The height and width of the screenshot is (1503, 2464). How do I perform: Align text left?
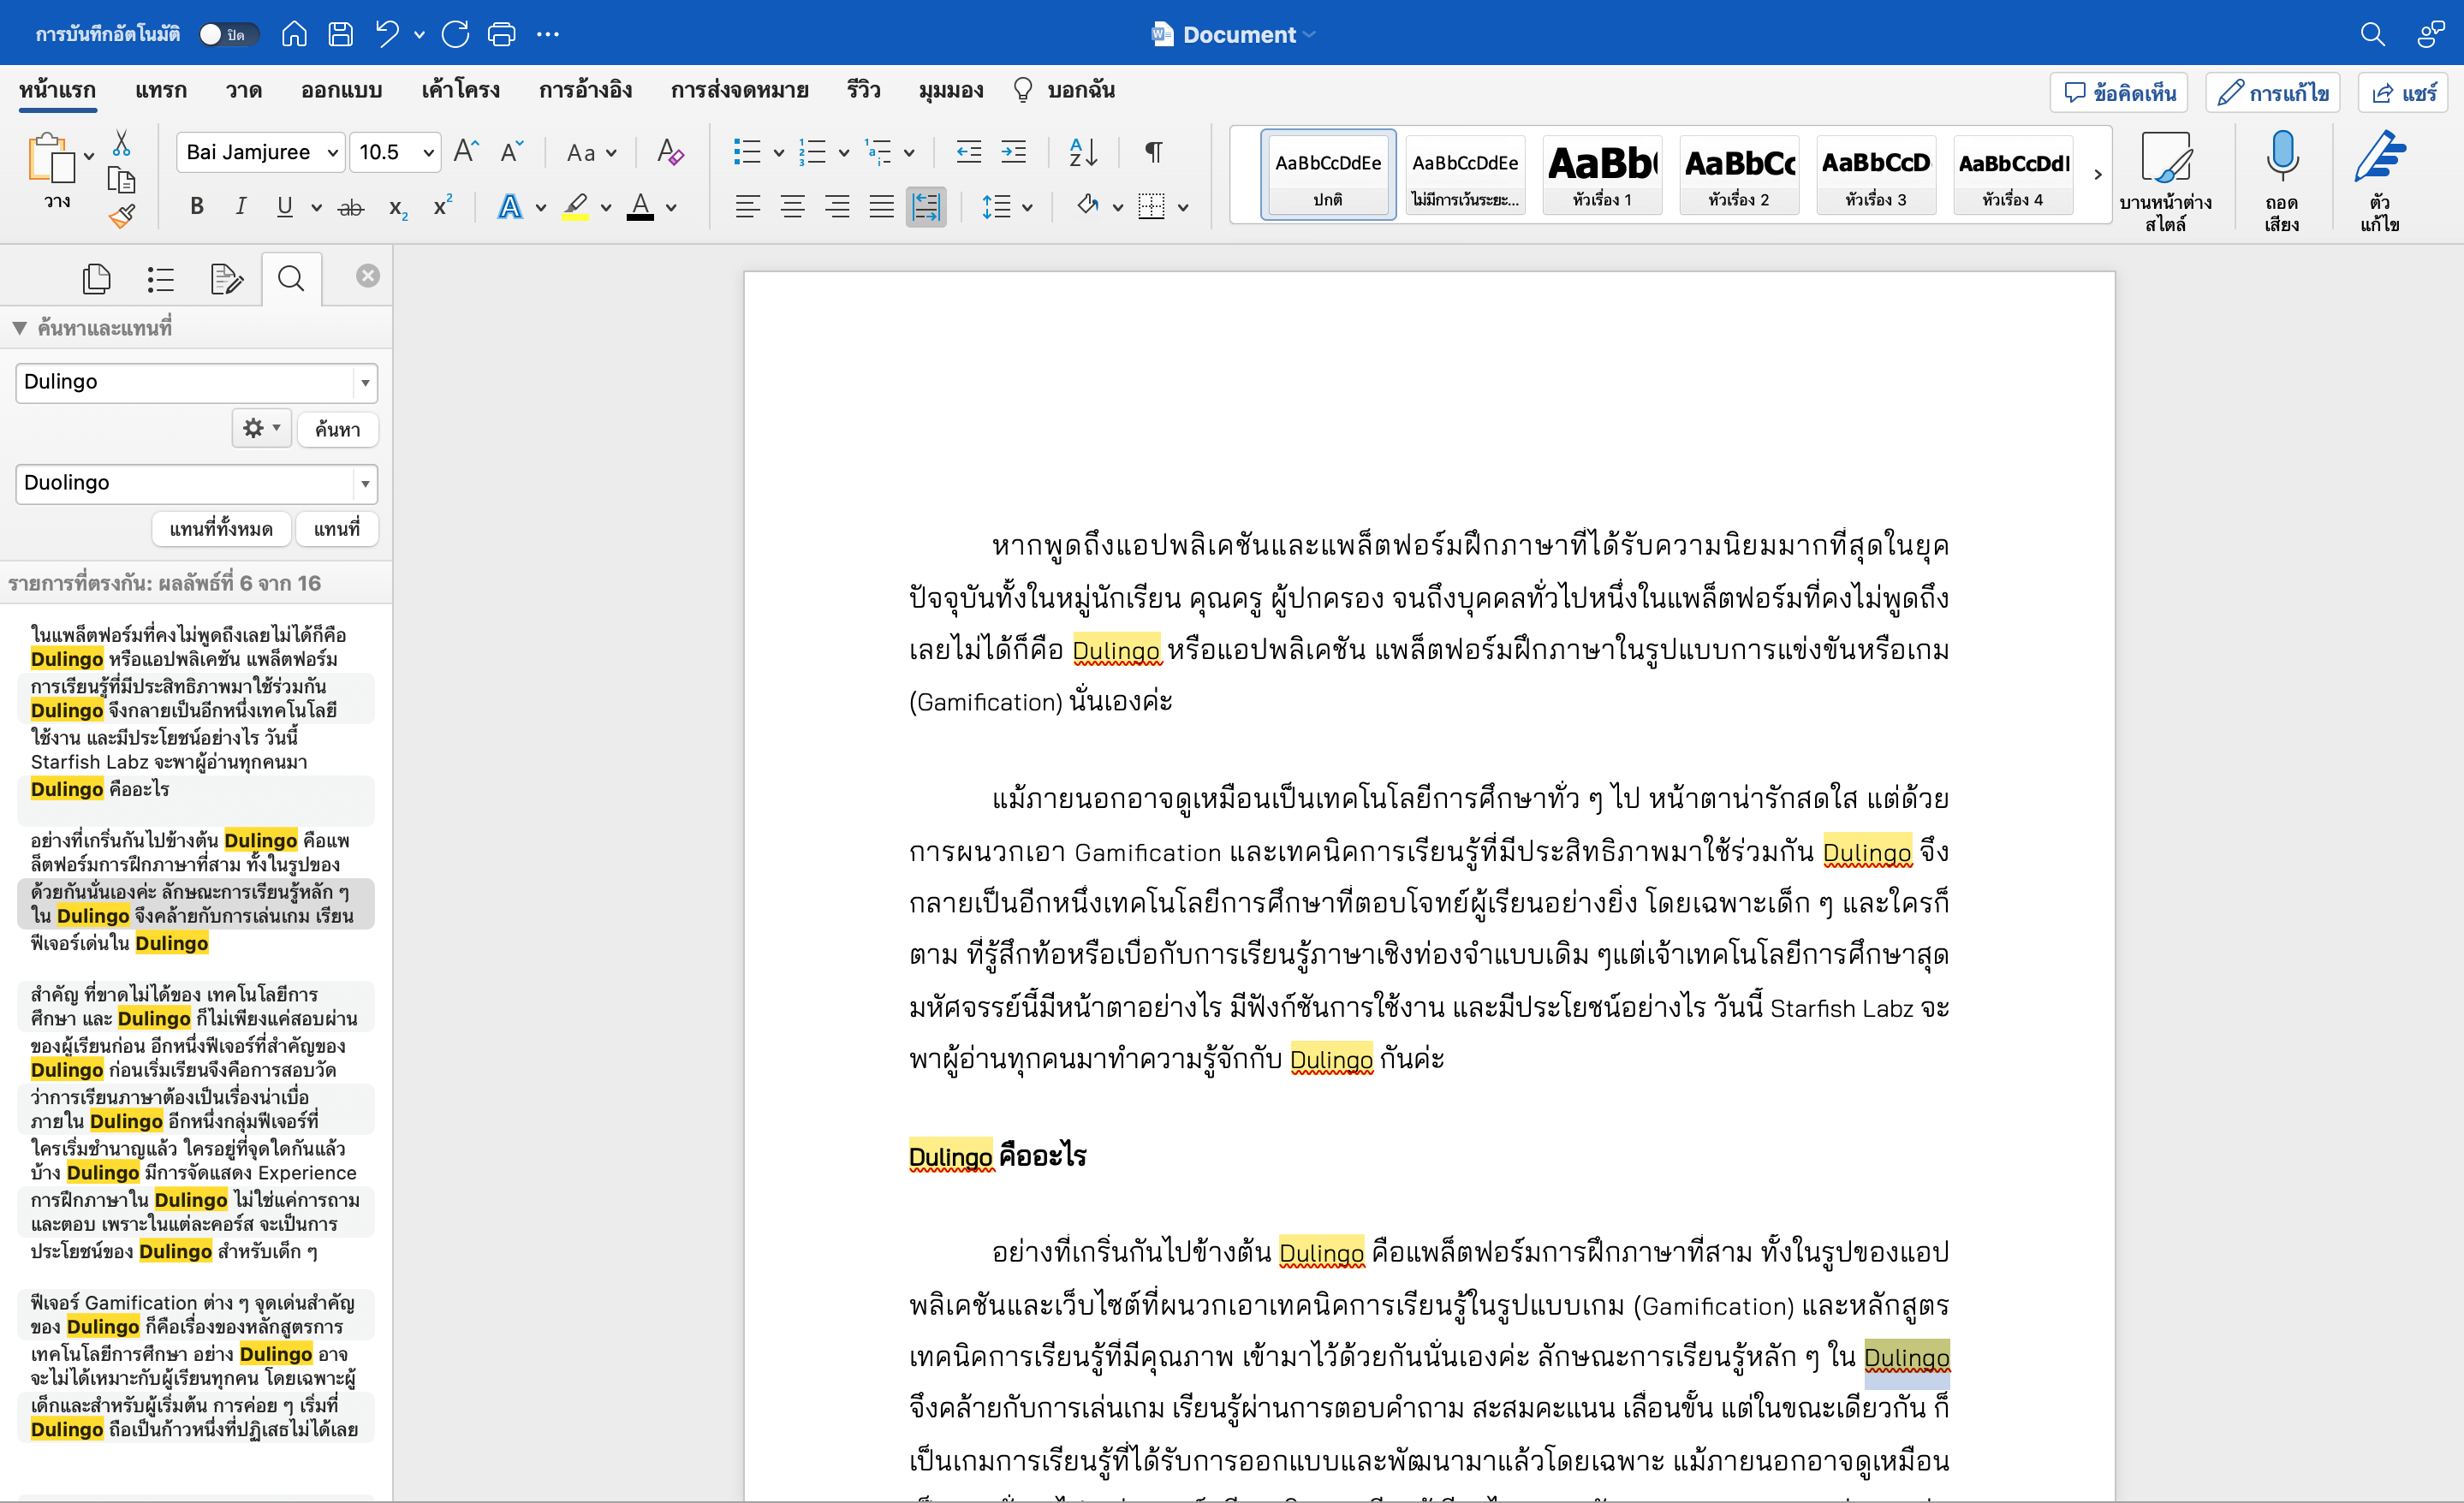pos(747,207)
